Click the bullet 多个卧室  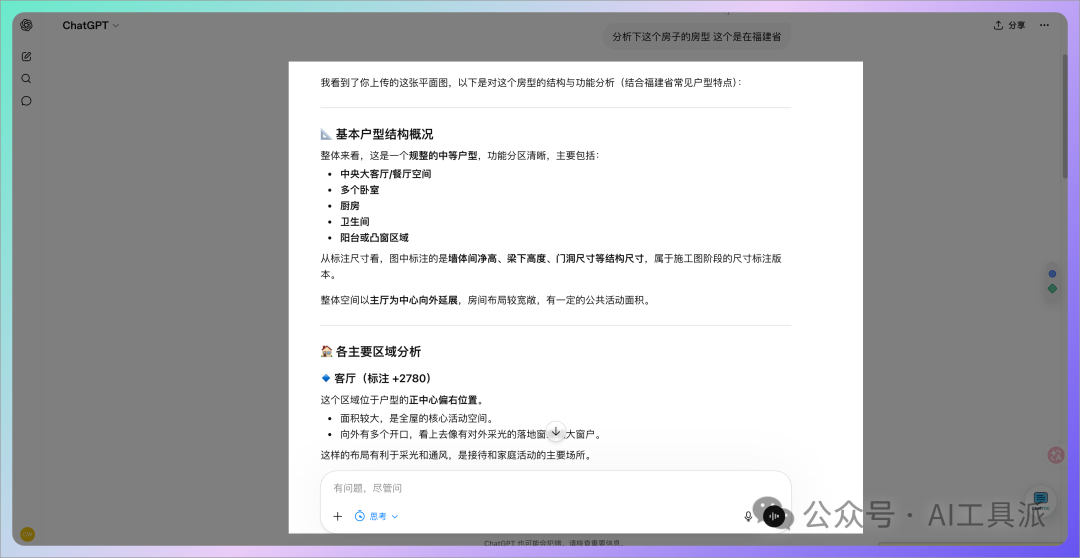pyautogui.click(x=360, y=190)
